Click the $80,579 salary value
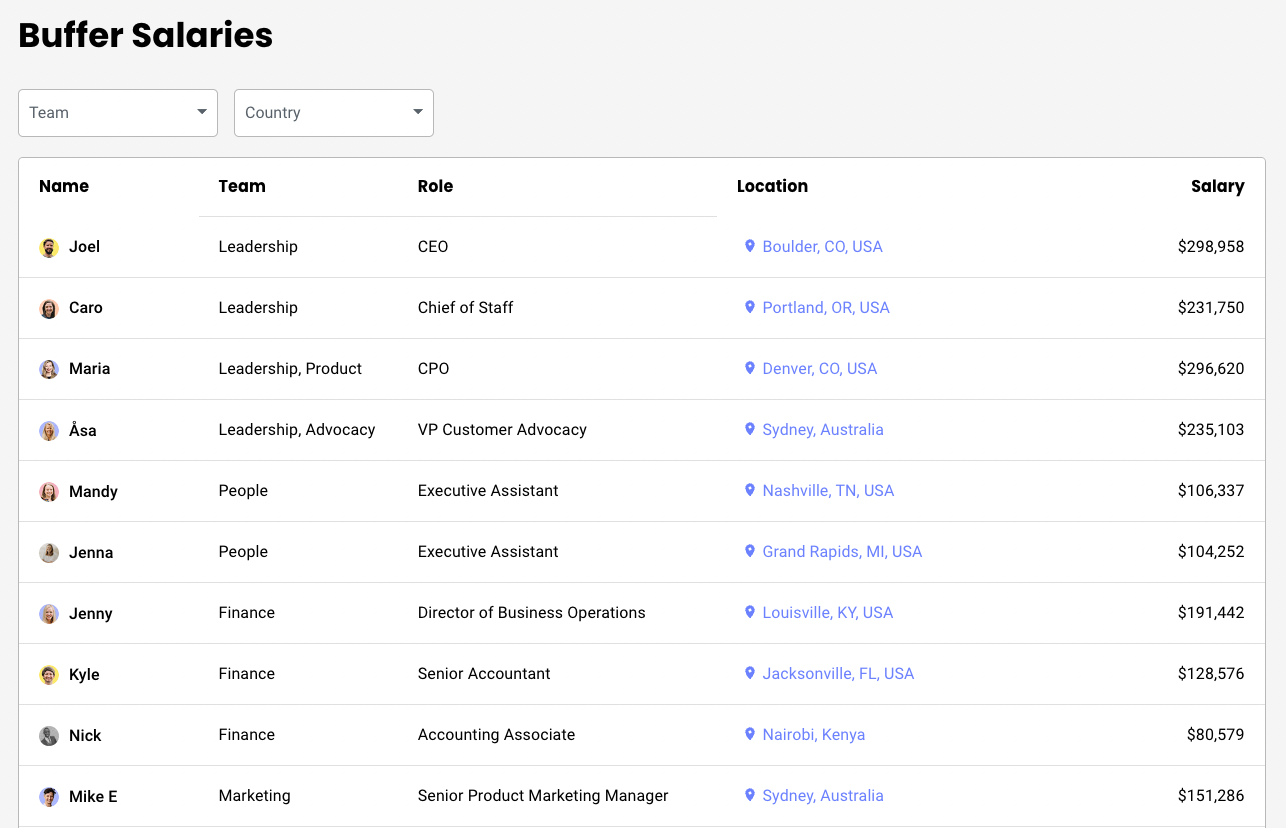This screenshot has width=1286, height=828. tap(1215, 734)
